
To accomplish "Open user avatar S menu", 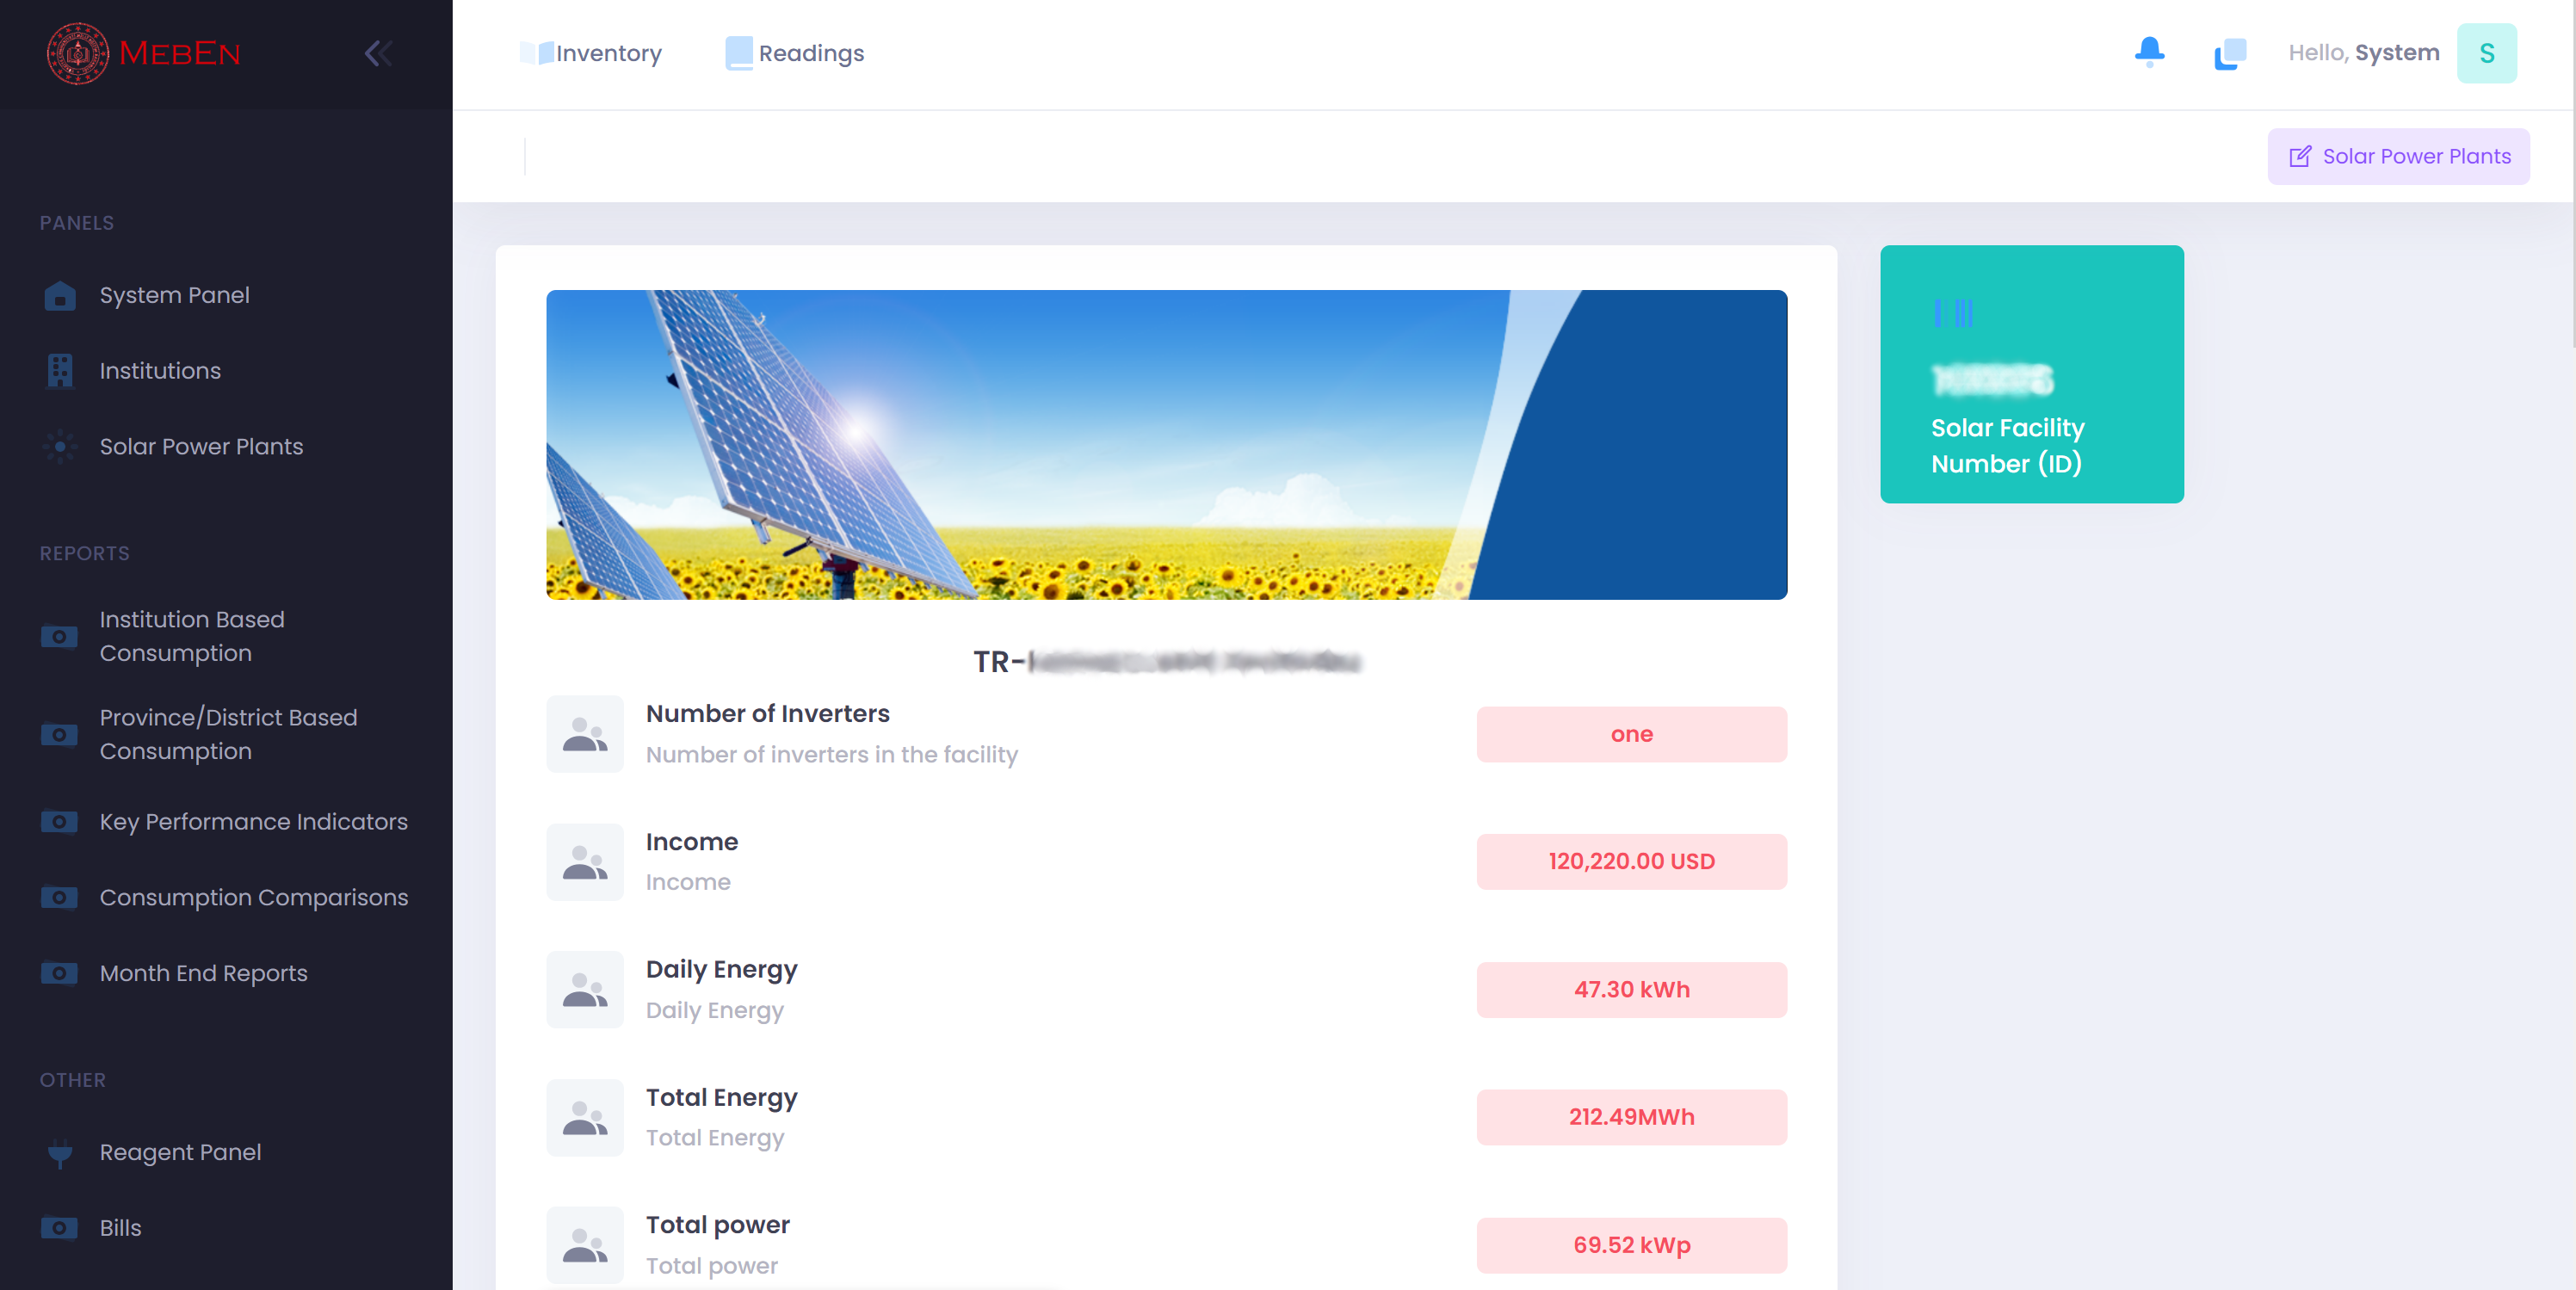I will 2486,53.
